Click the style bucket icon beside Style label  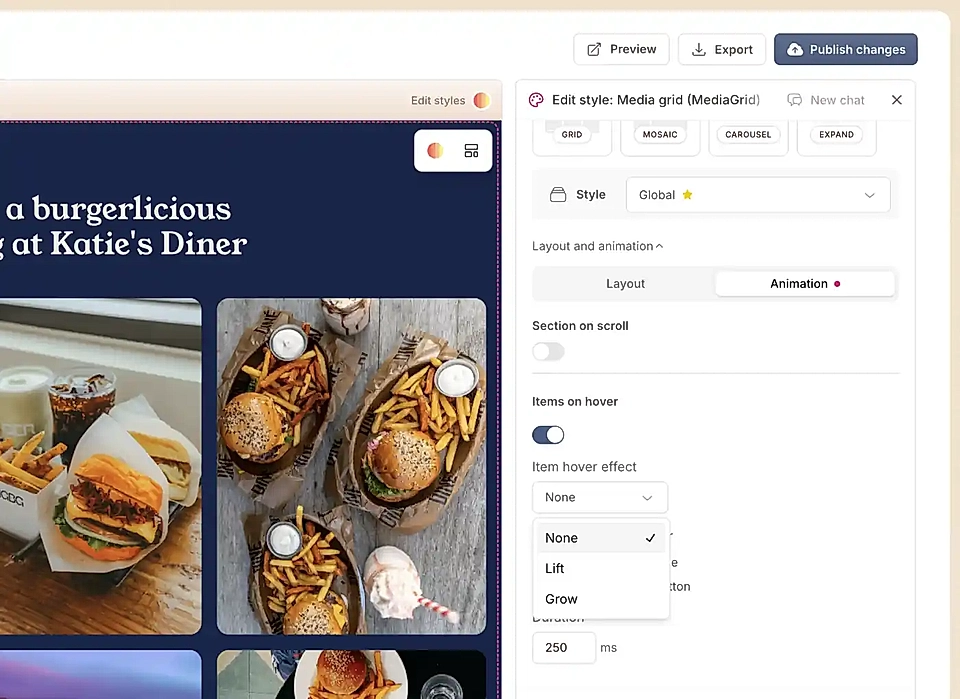558,195
